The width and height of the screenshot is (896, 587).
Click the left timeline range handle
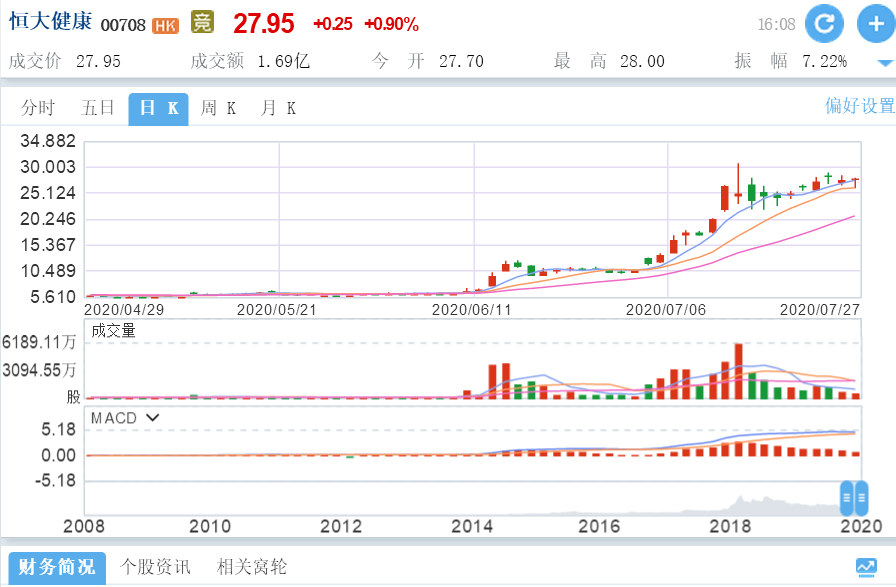point(846,498)
